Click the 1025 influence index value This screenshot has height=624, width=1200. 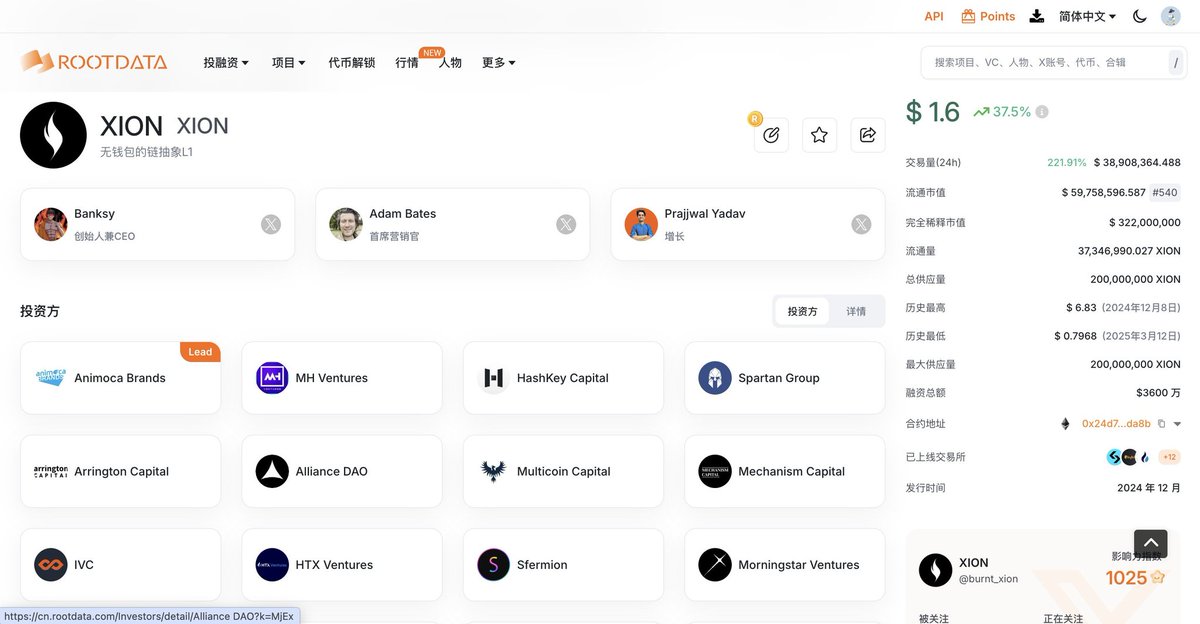click(1126, 577)
